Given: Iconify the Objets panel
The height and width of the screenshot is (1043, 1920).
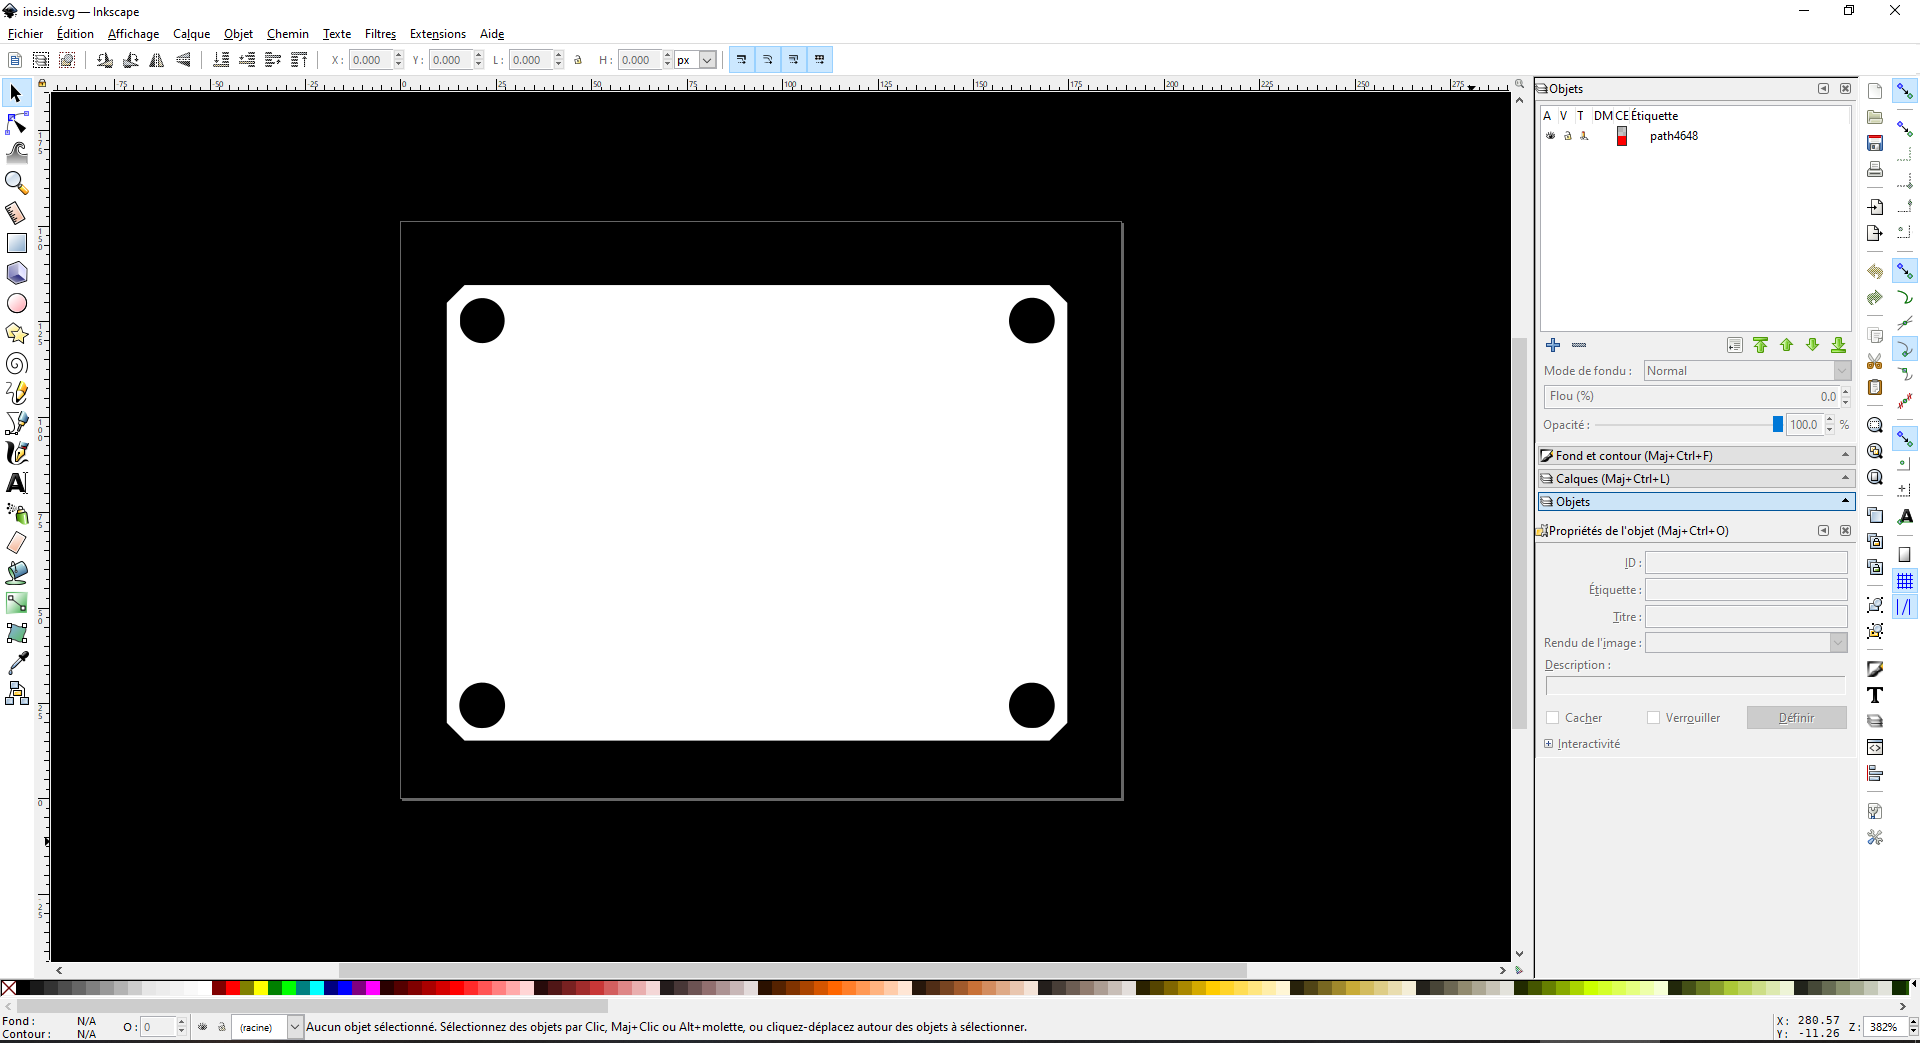Looking at the screenshot, I should (x=1823, y=89).
